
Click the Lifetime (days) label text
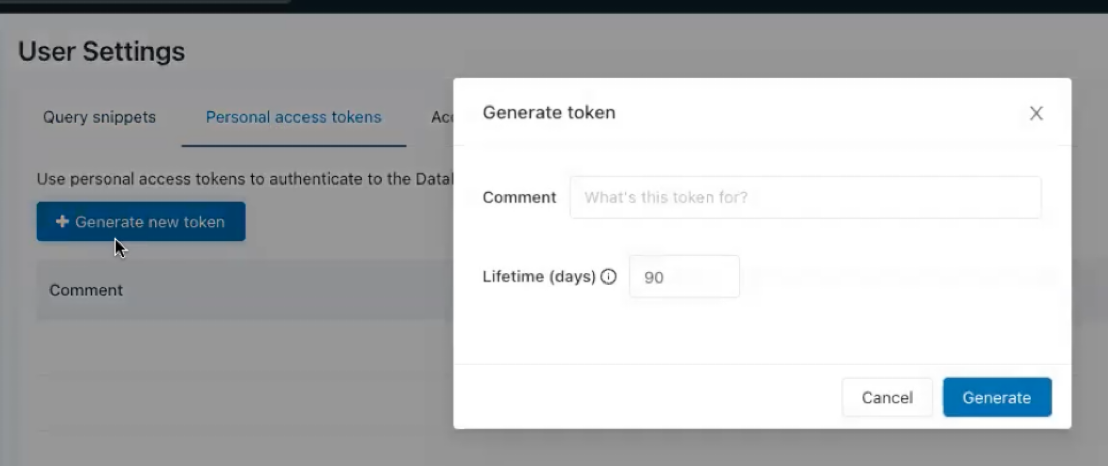click(x=539, y=277)
